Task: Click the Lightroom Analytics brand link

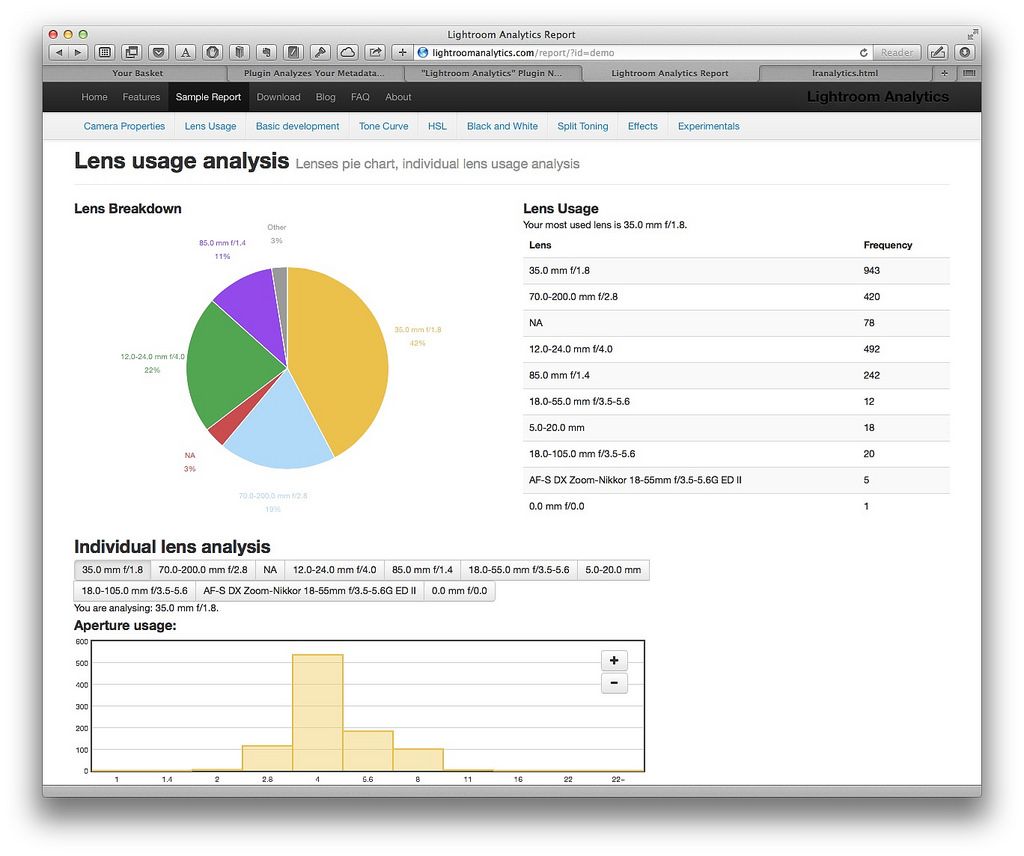Action: pos(877,97)
